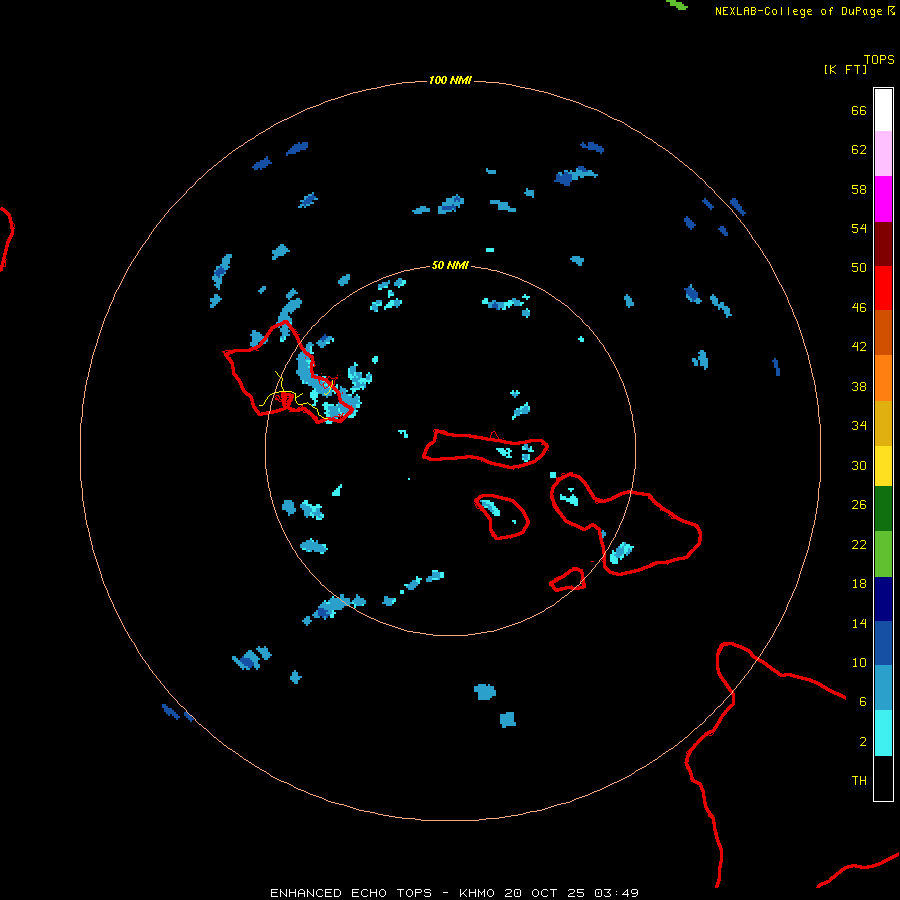Viewport: 900px width, 900px height.
Task: Click the small round Lanai island outline
Action: (x=502, y=517)
